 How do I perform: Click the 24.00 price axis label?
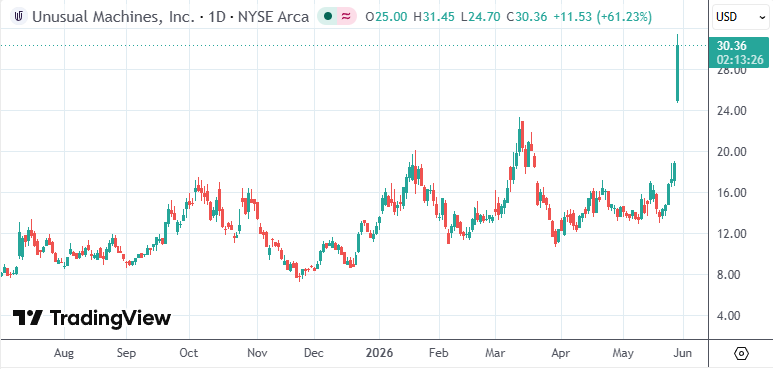click(732, 111)
